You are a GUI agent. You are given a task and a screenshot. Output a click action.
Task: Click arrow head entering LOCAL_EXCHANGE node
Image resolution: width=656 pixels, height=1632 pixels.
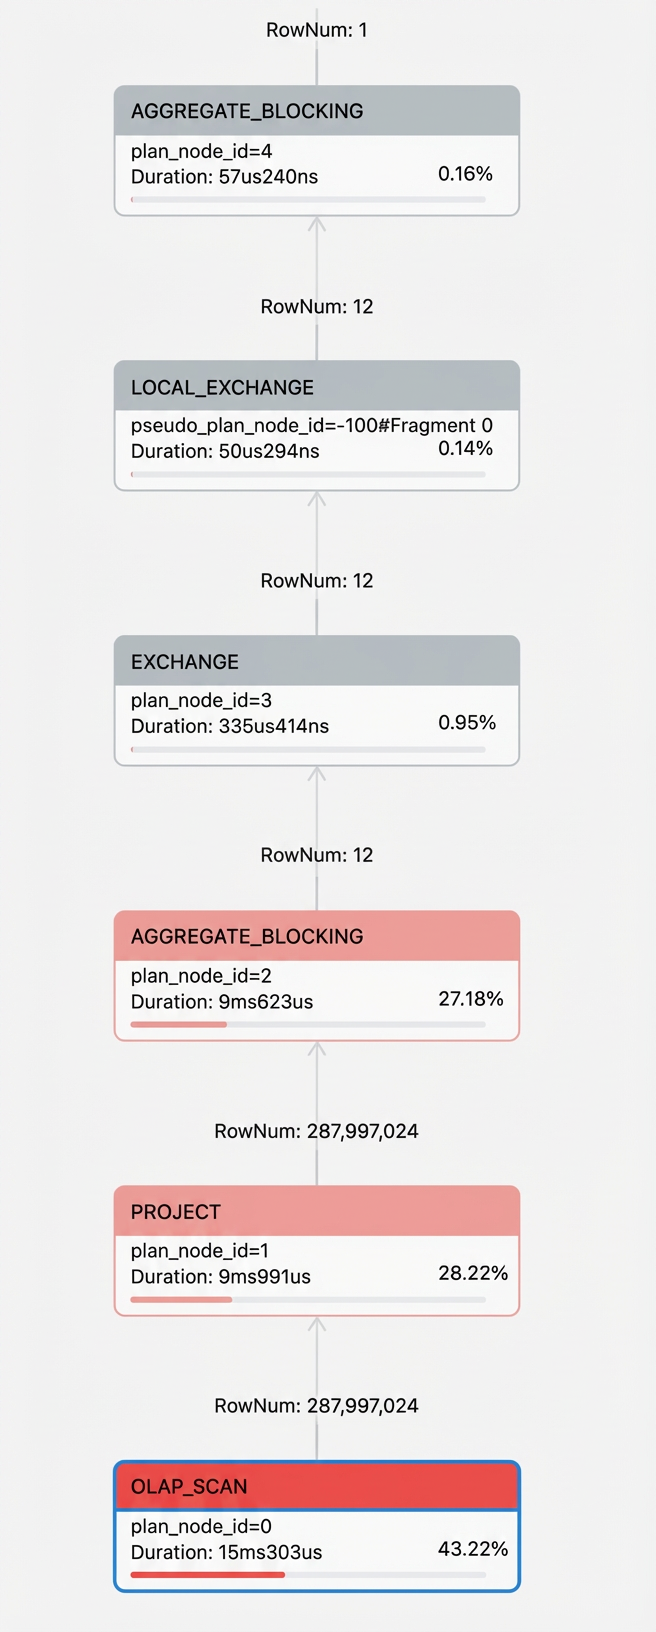[317, 499]
